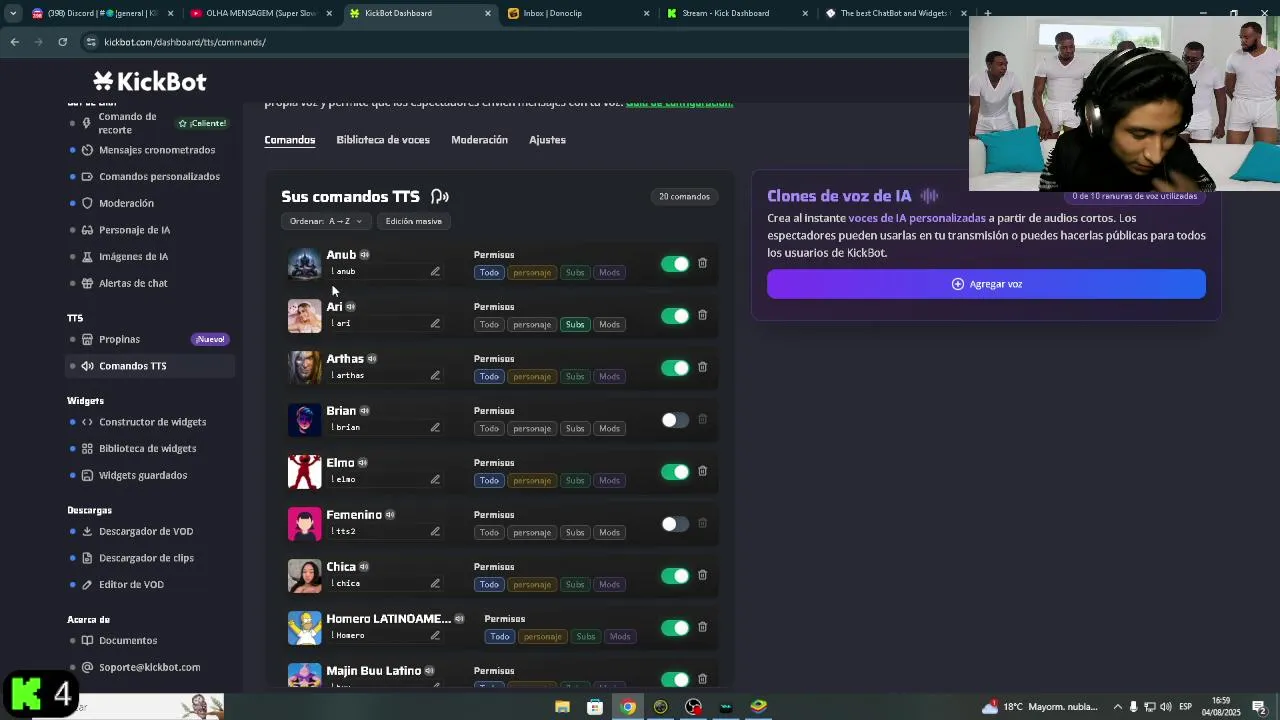
Task: Open the browser tab search dropdown arrow
Action: coord(13,13)
